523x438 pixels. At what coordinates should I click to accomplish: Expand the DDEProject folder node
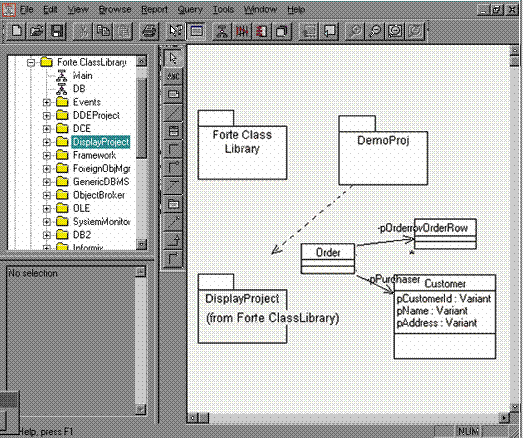(x=47, y=115)
